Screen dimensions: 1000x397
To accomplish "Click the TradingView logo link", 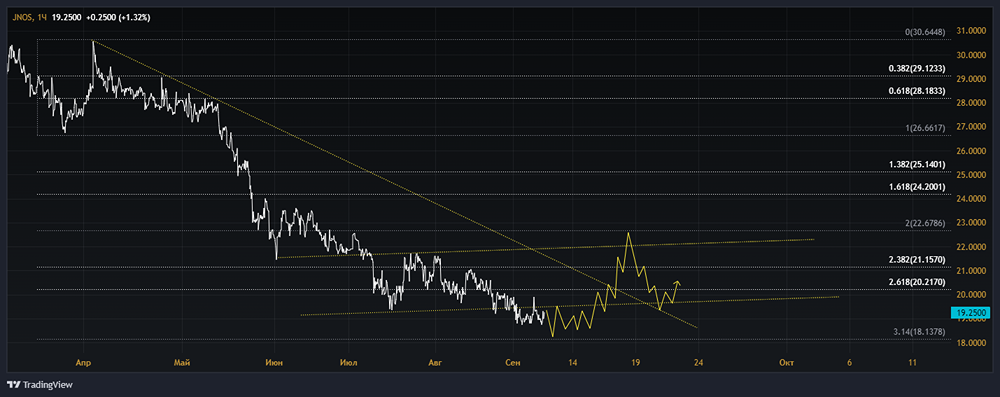I will tap(40, 384).
